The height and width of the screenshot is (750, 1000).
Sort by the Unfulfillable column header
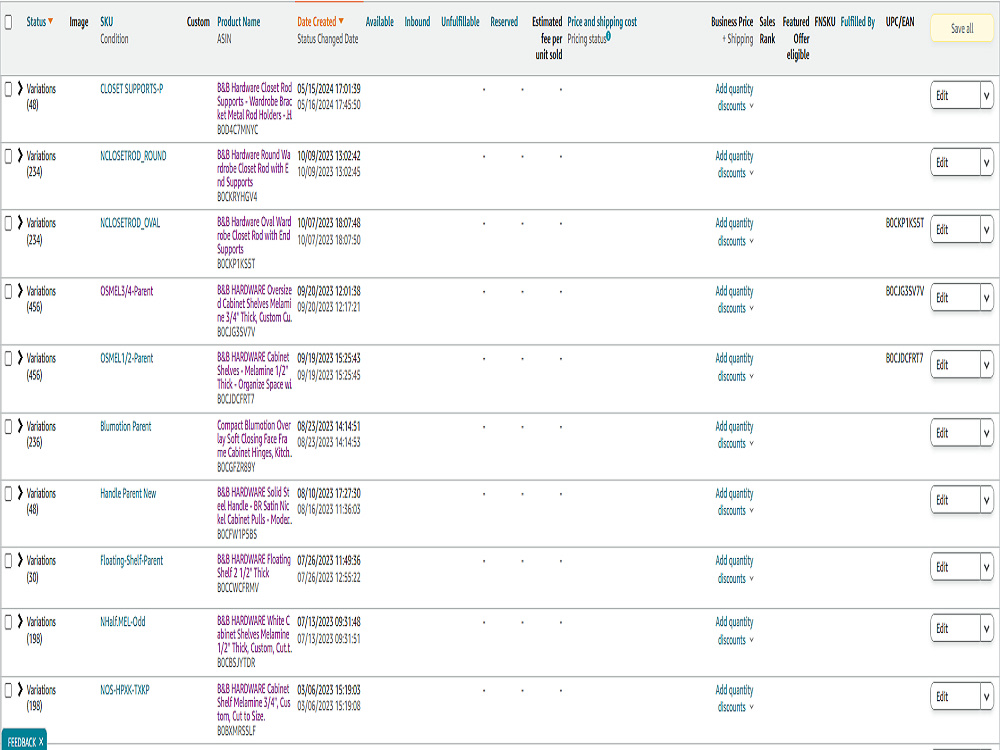point(460,22)
